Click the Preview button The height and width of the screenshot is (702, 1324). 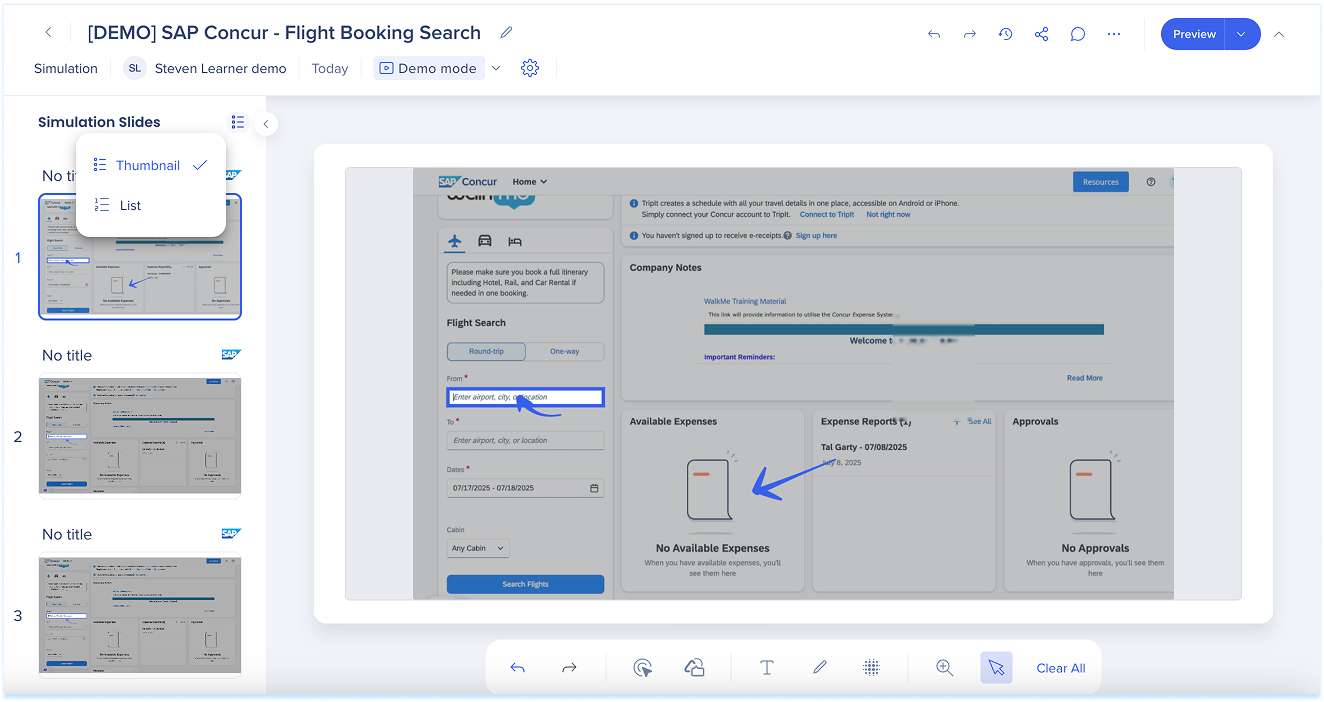1194,34
